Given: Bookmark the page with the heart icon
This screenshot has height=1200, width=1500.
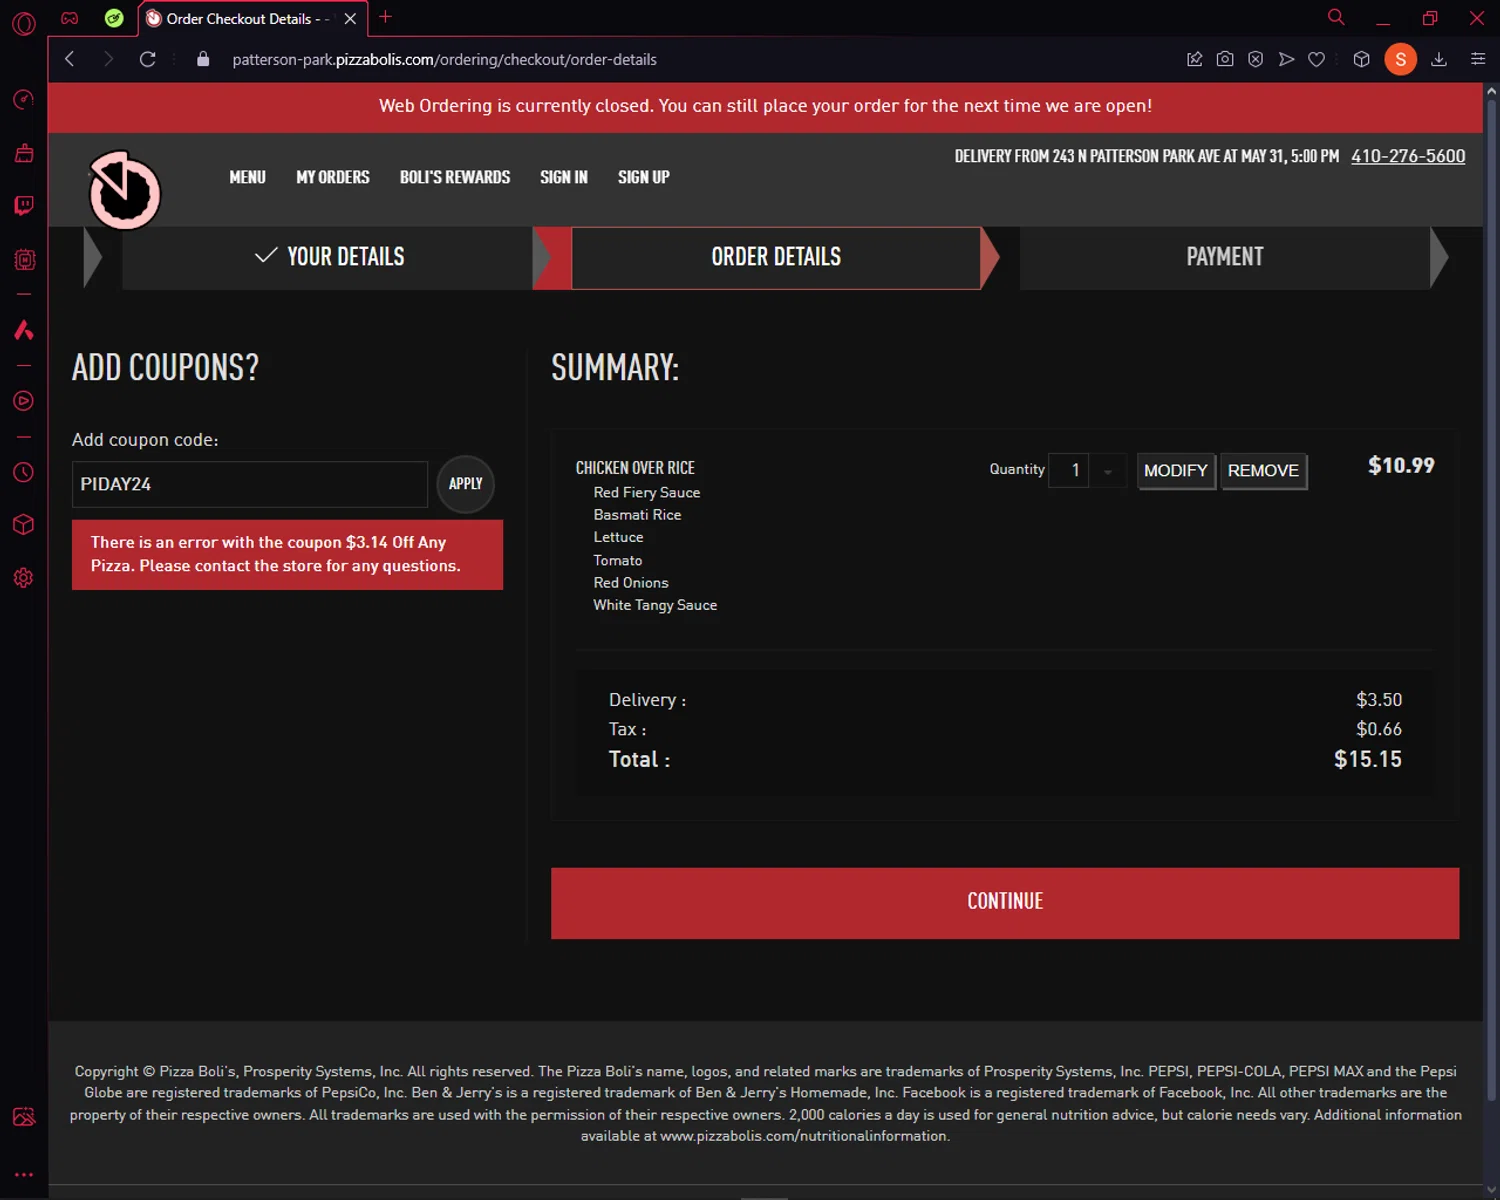Looking at the screenshot, I should click(1317, 59).
